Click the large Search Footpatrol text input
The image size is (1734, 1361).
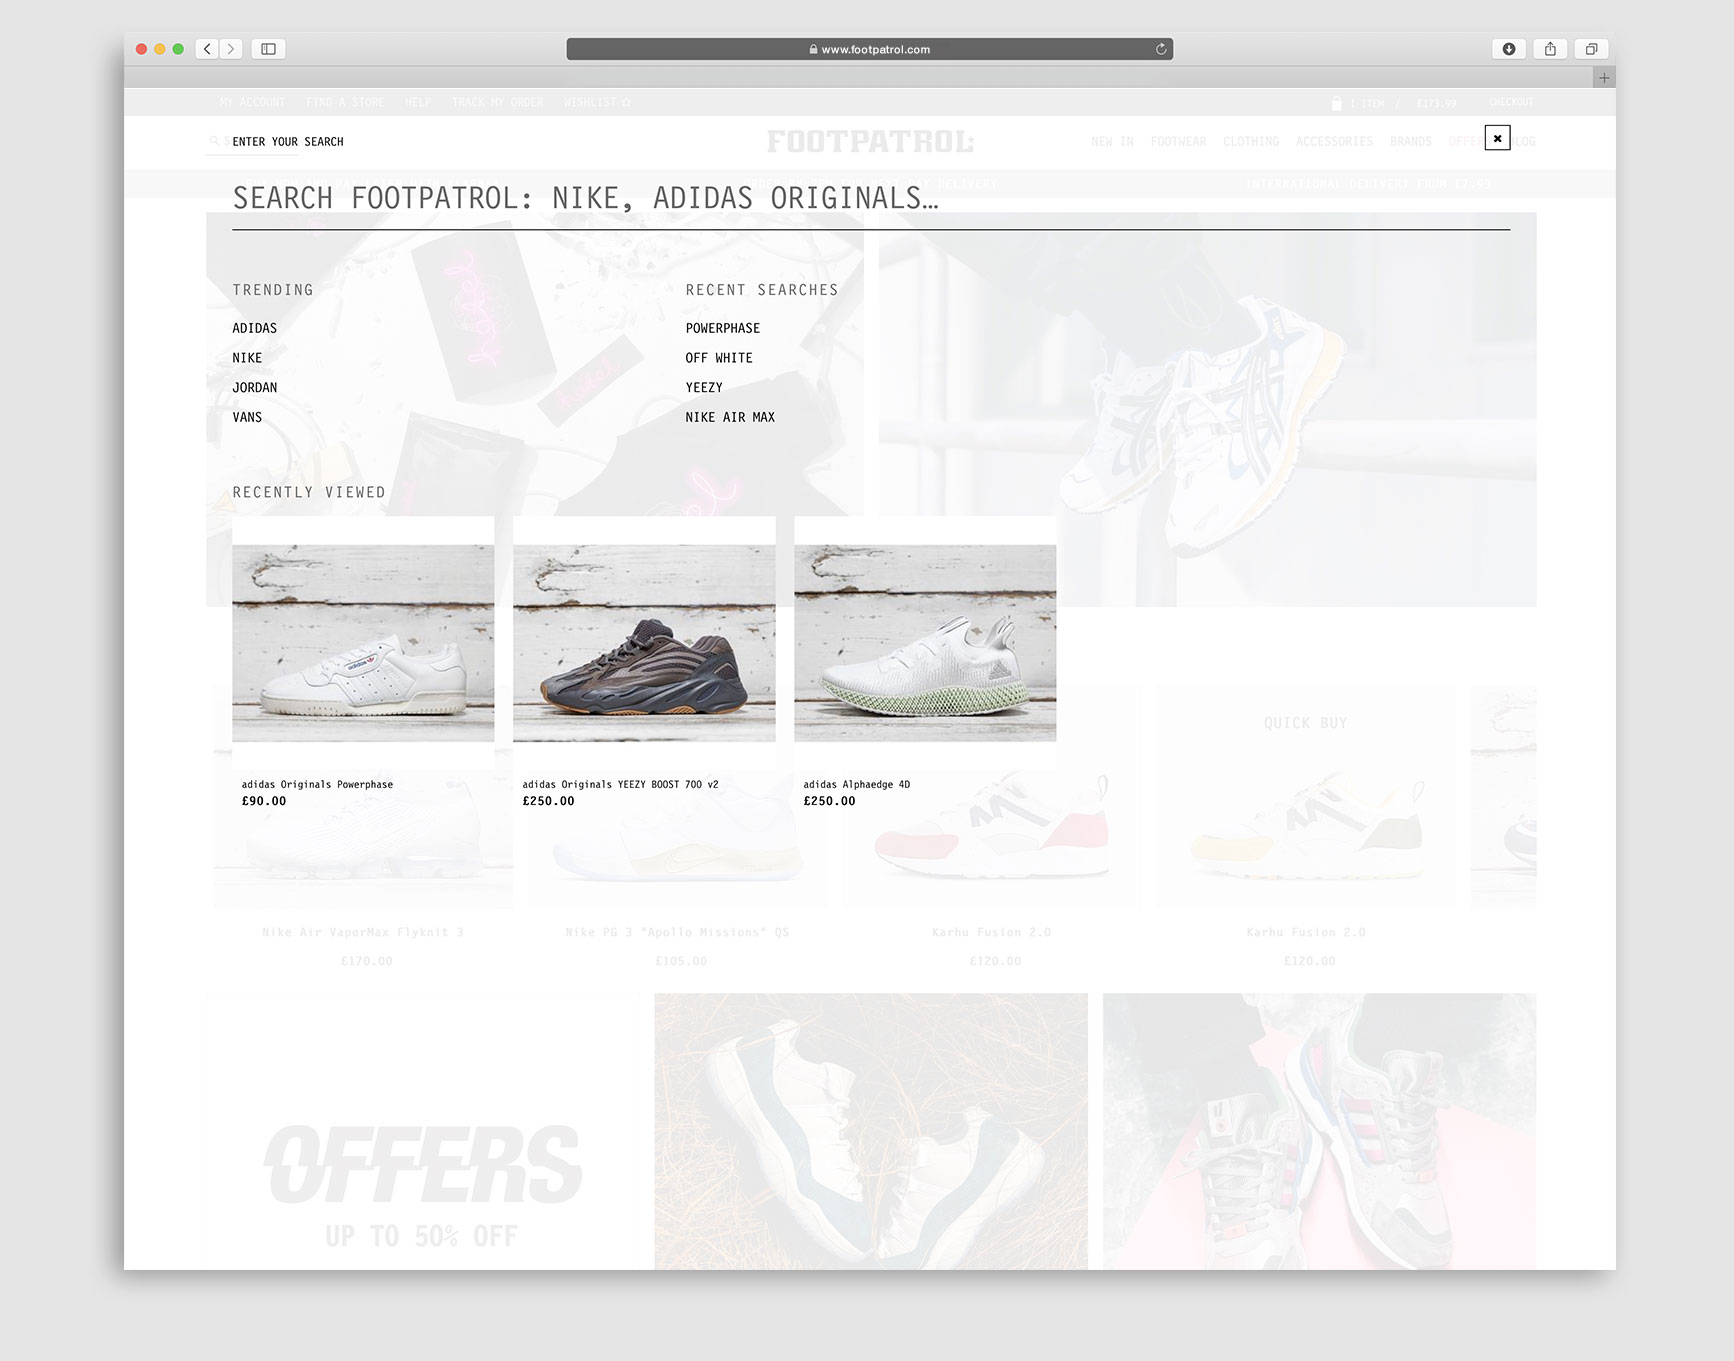click(871, 199)
